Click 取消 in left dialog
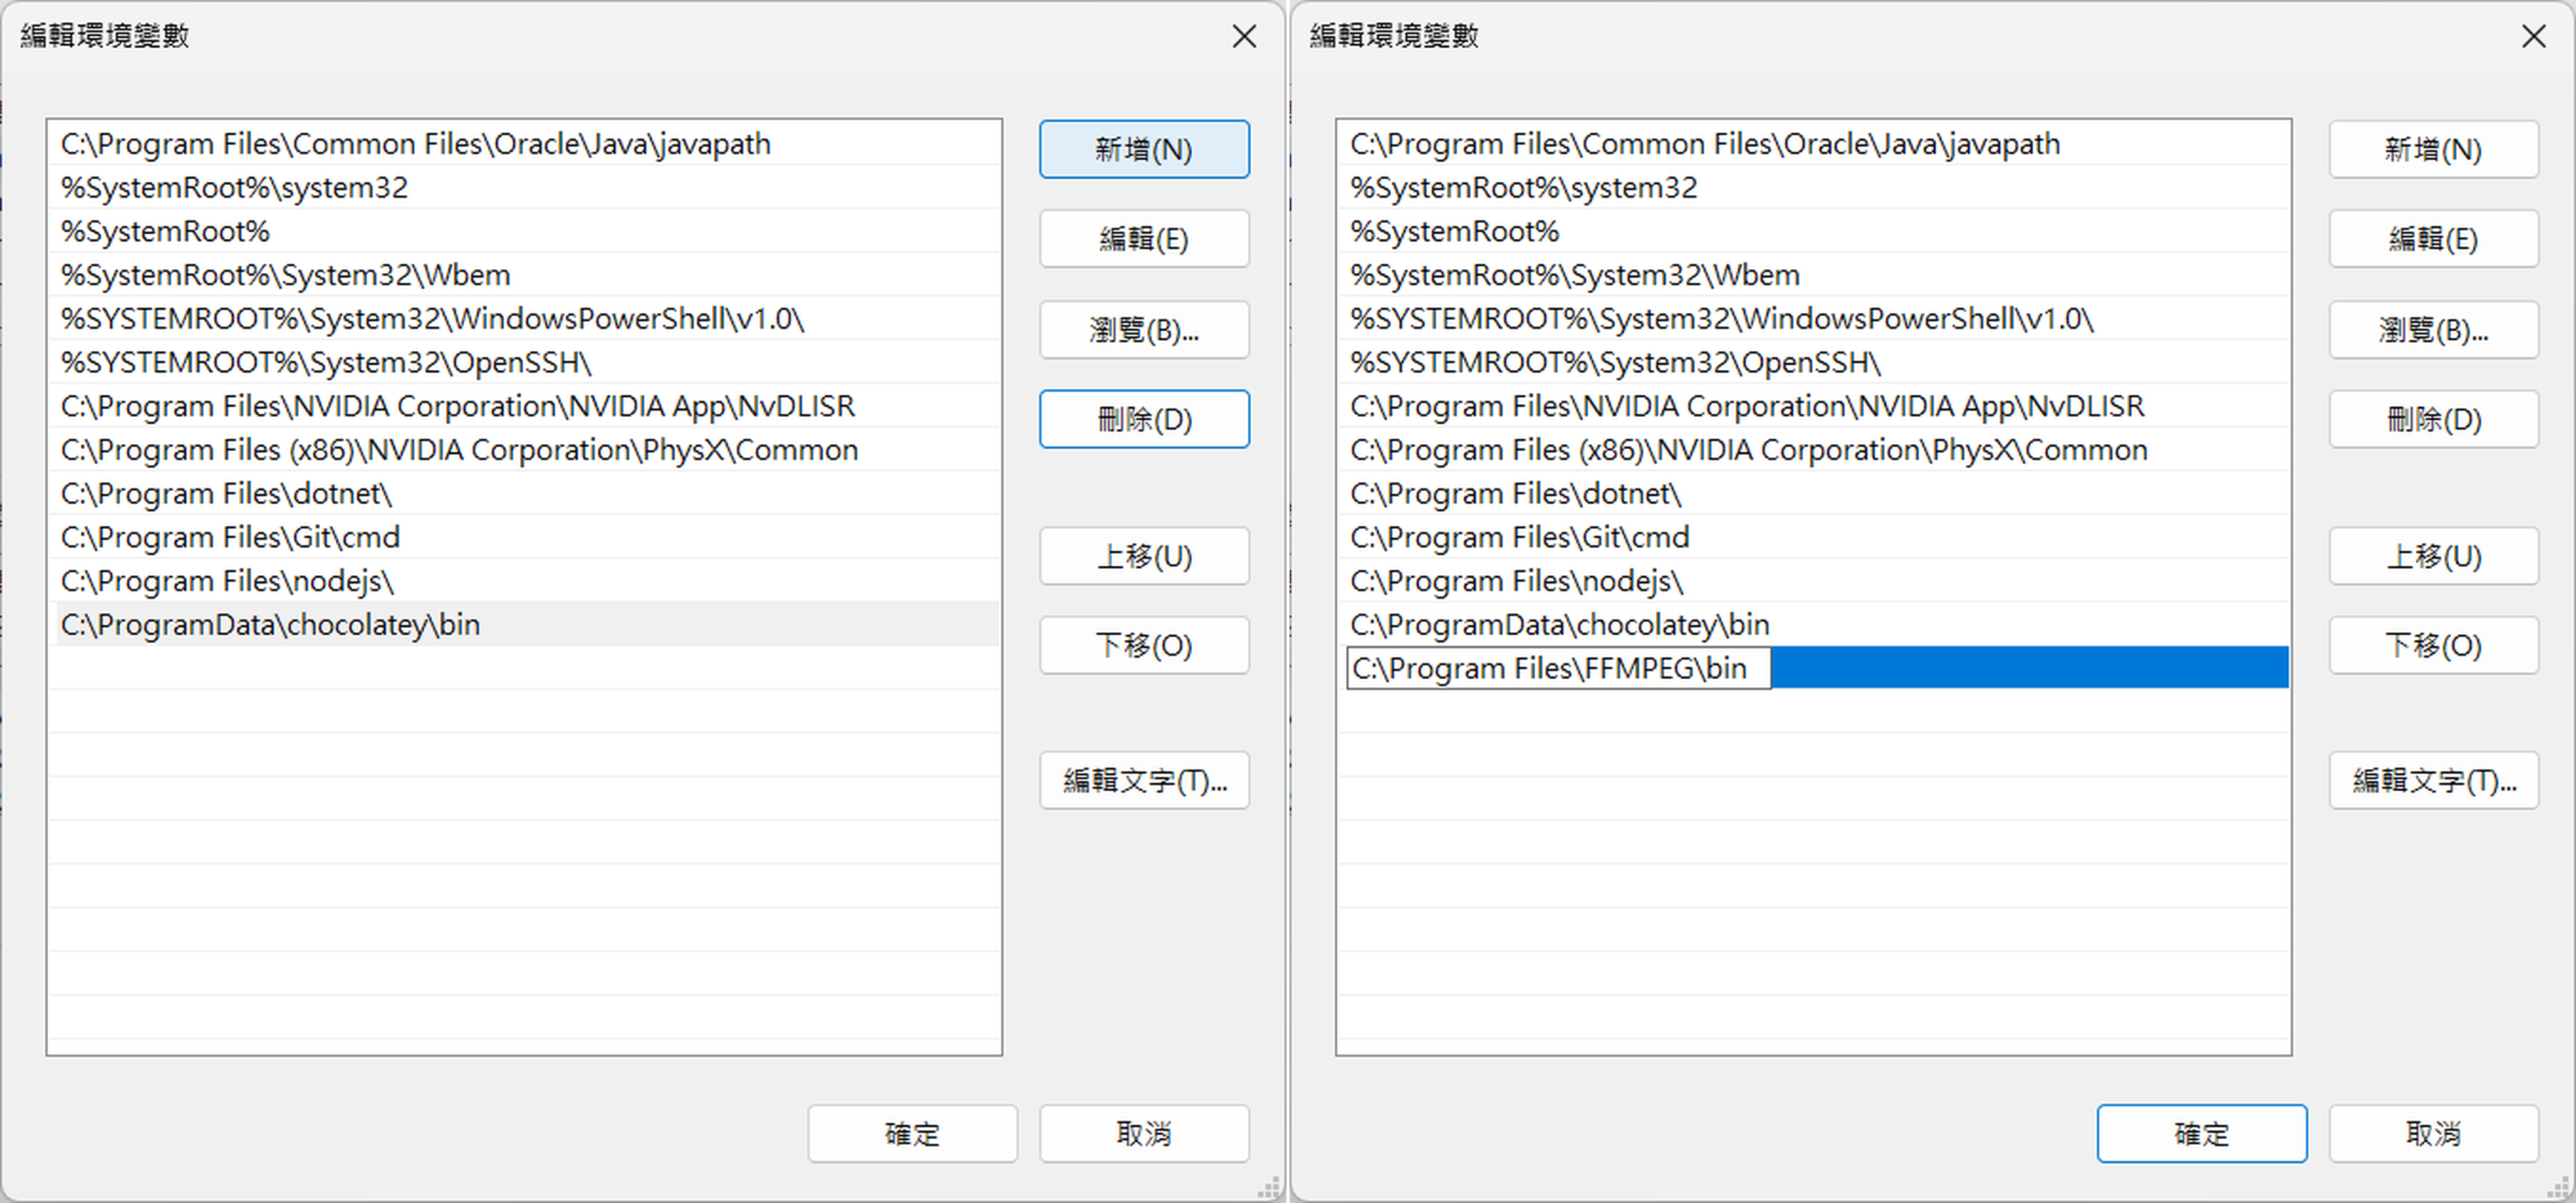 (1143, 1133)
